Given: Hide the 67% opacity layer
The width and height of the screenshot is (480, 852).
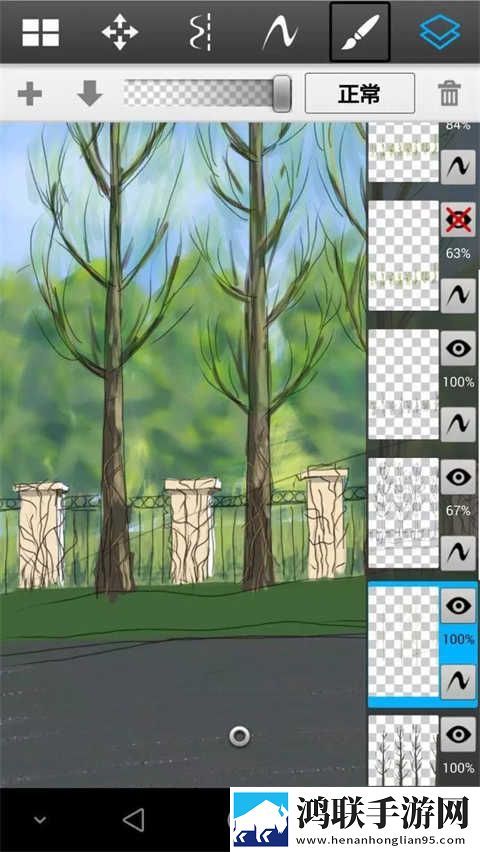Looking at the screenshot, I should [458, 477].
